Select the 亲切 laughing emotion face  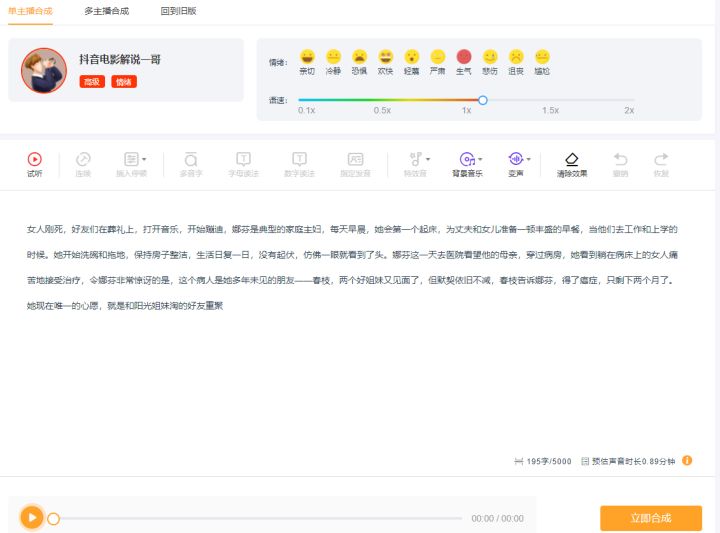(307, 57)
